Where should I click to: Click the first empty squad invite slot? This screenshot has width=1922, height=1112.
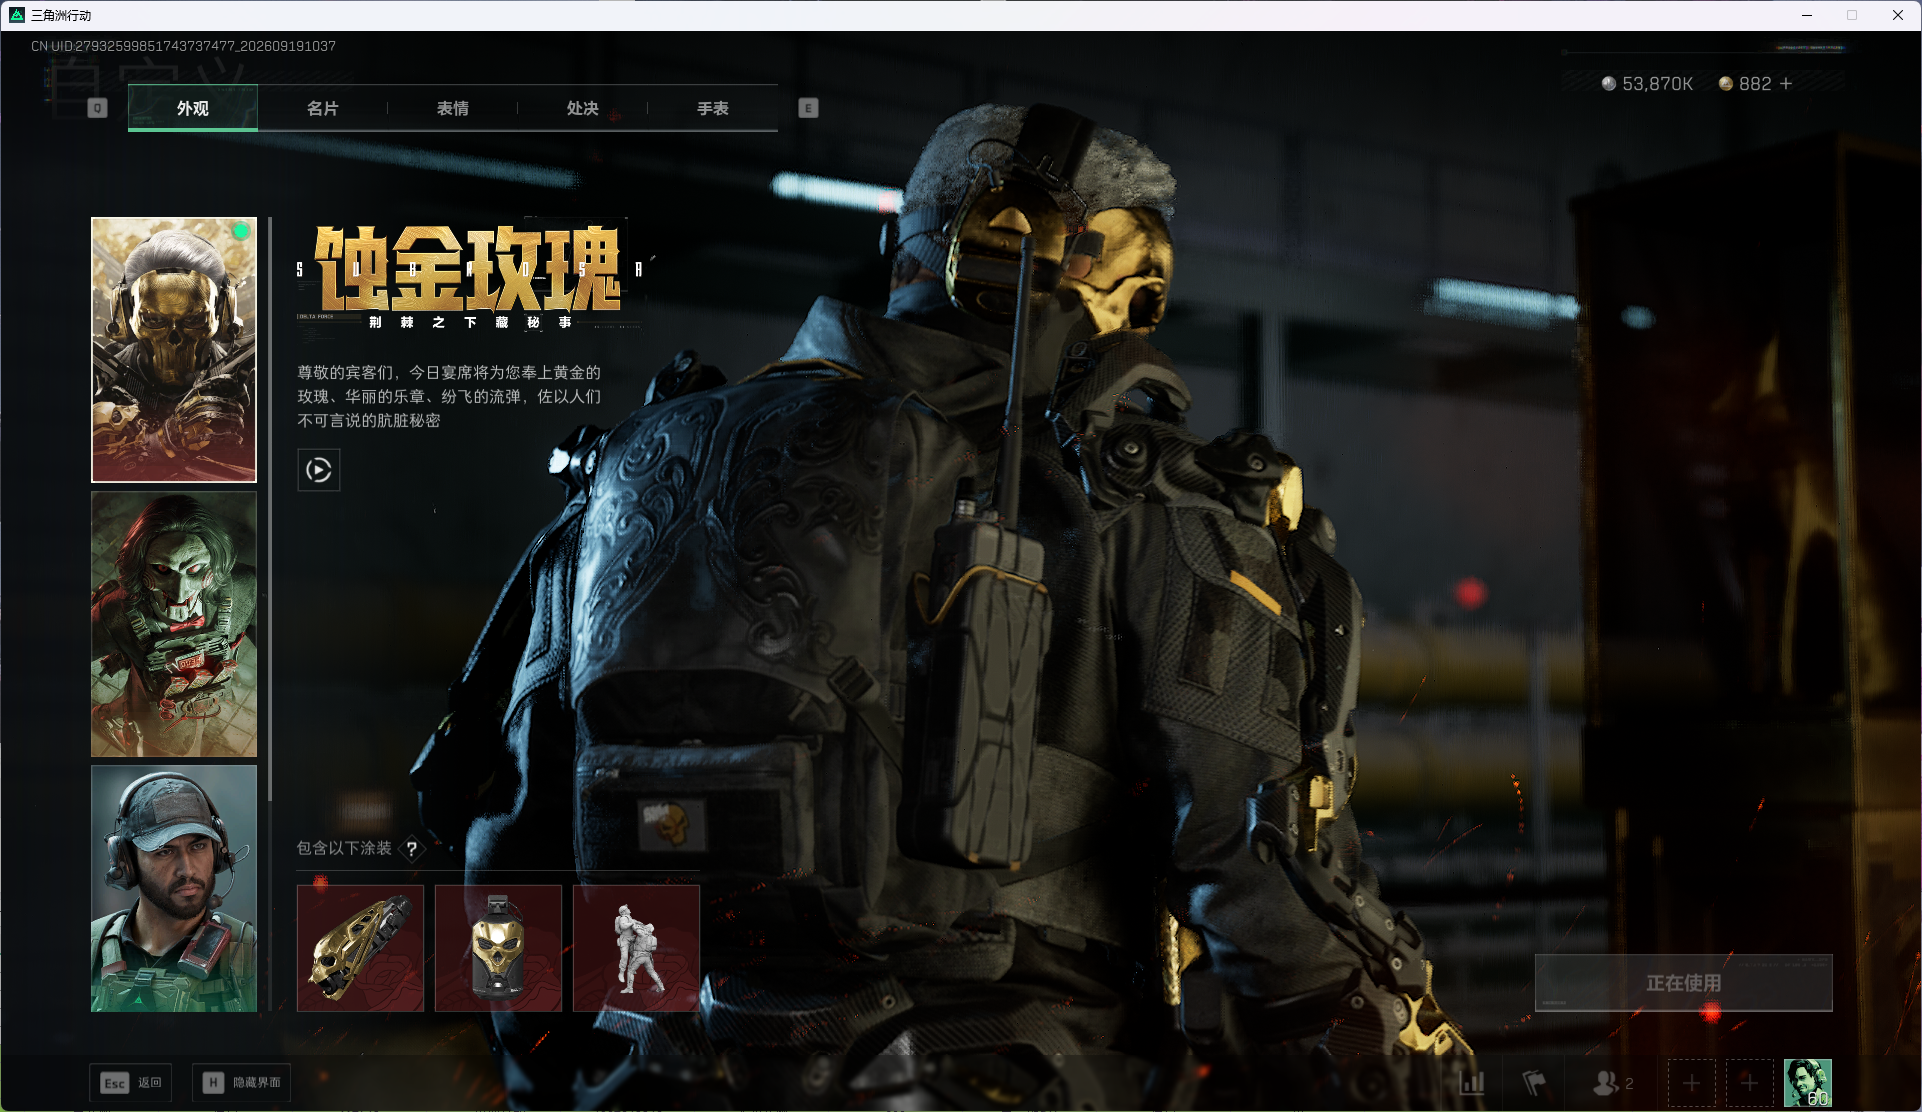point(1691,1083)
